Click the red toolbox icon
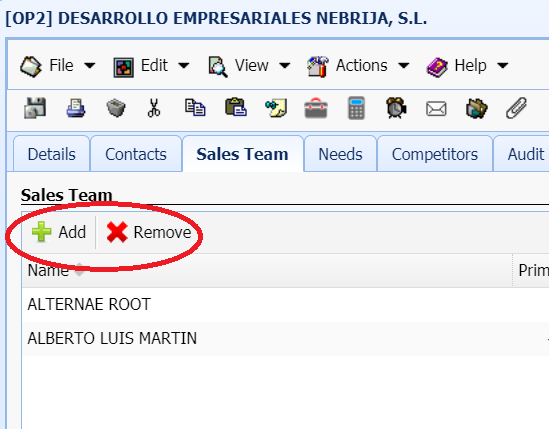 316,108
